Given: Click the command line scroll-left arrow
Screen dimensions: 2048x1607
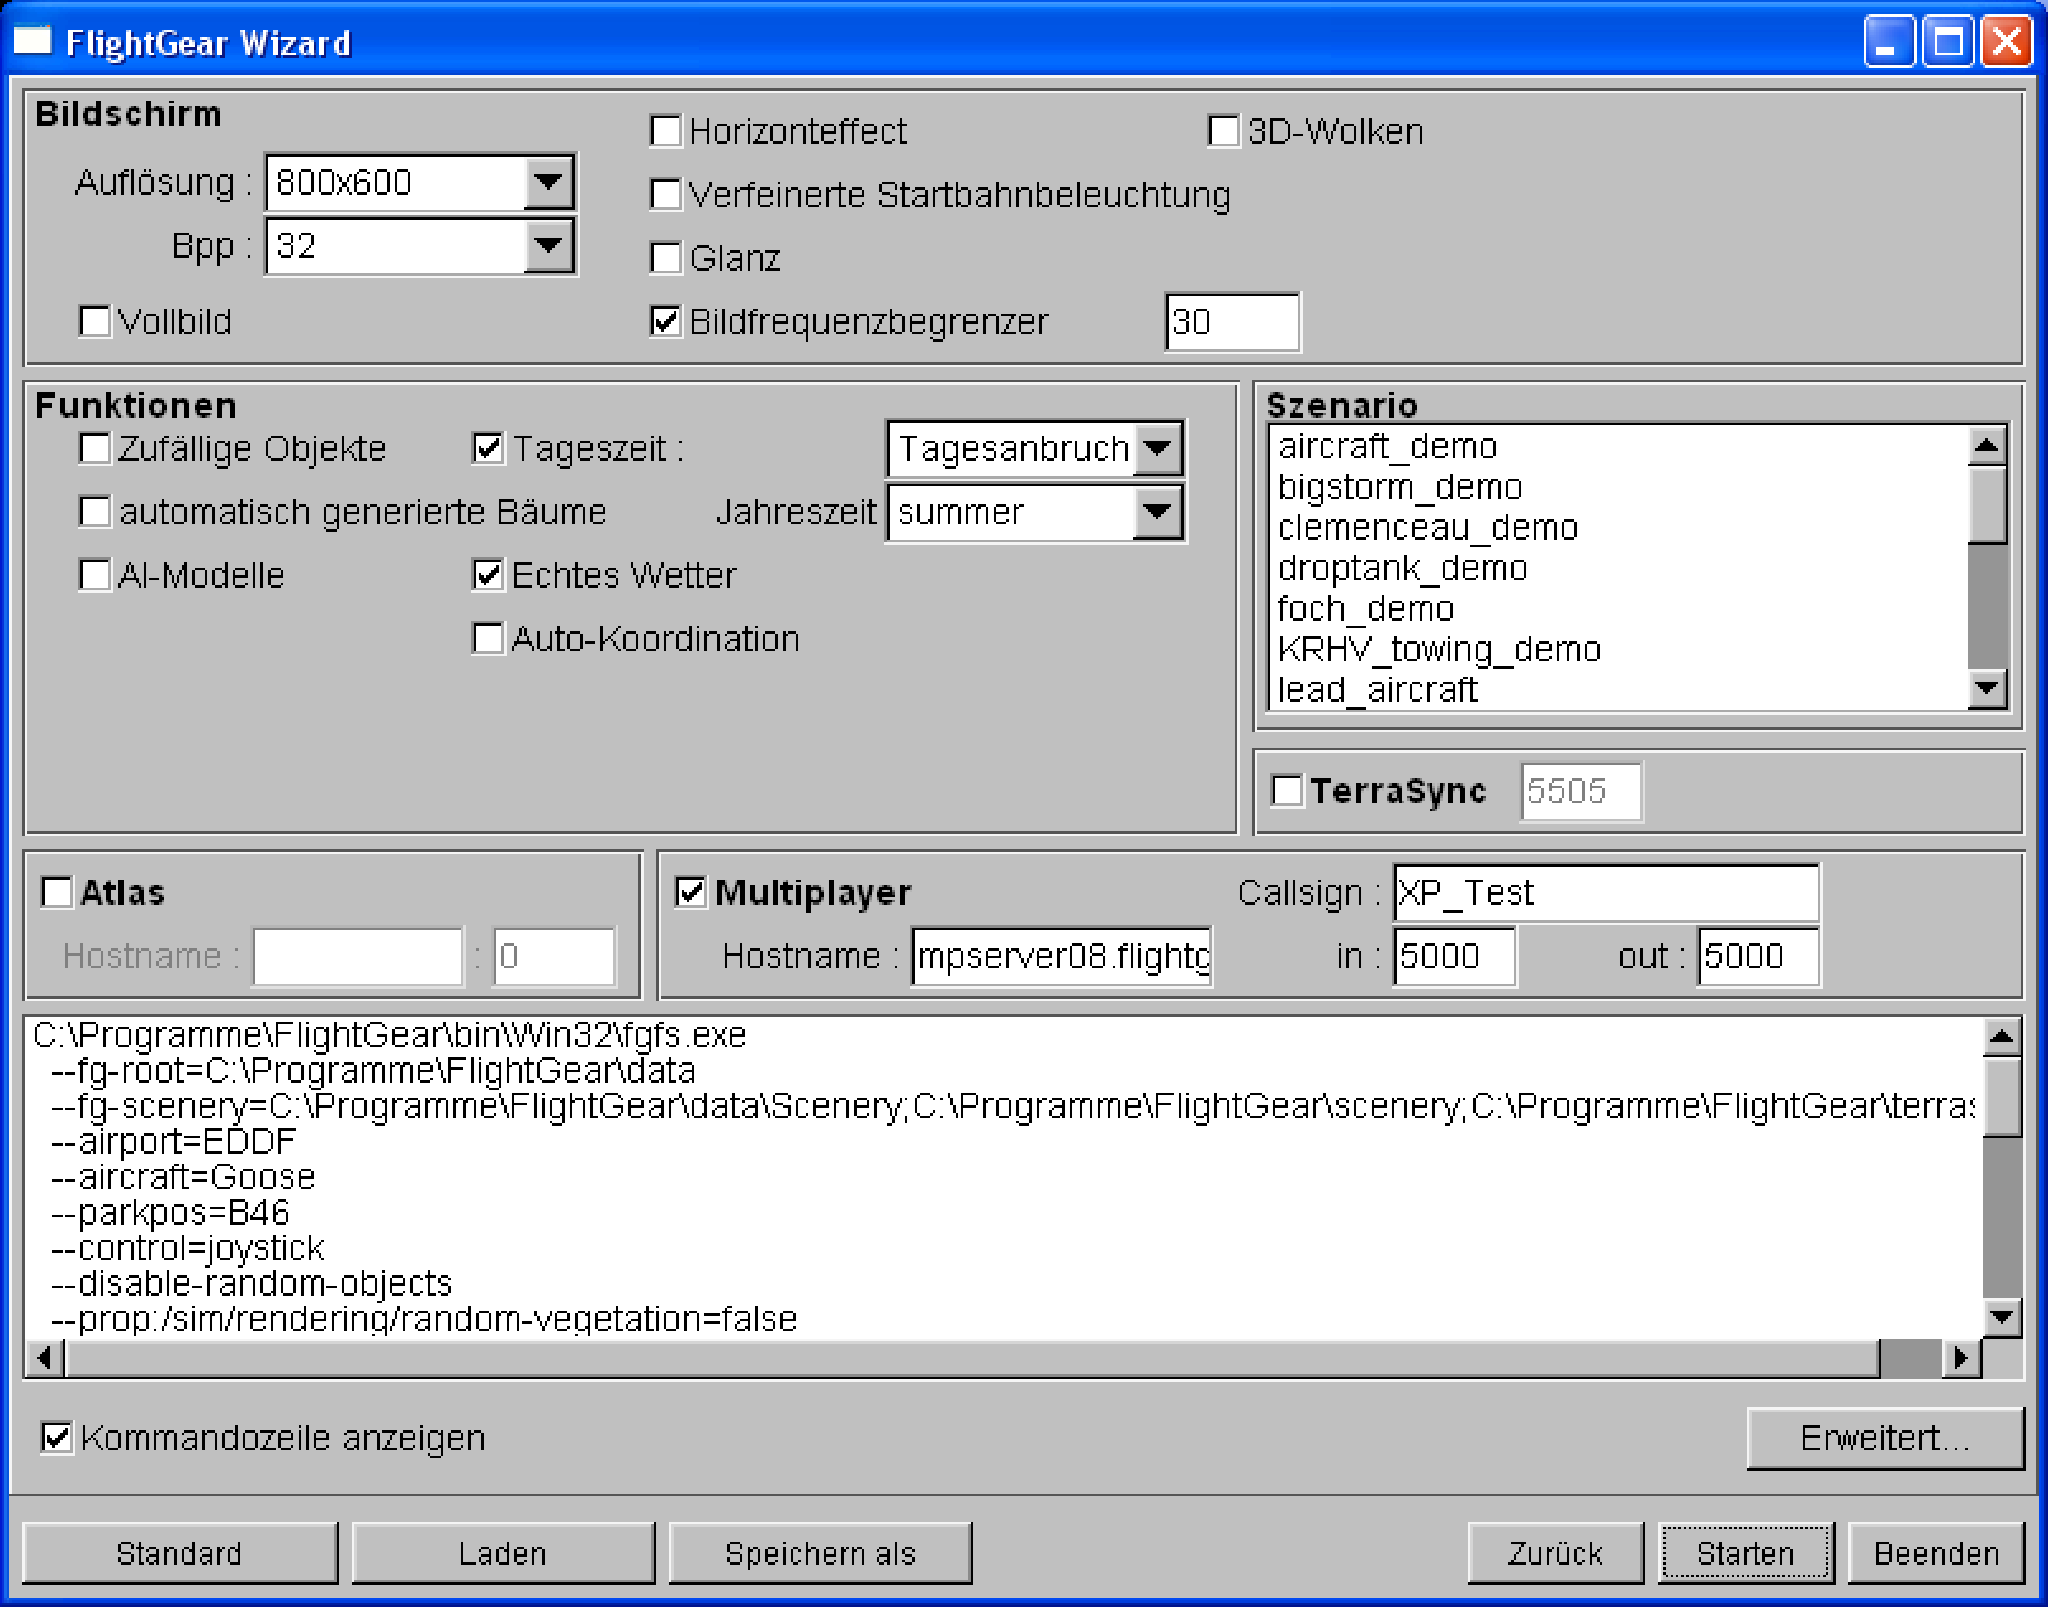Looking at the screenshot, I should 44,1357.
